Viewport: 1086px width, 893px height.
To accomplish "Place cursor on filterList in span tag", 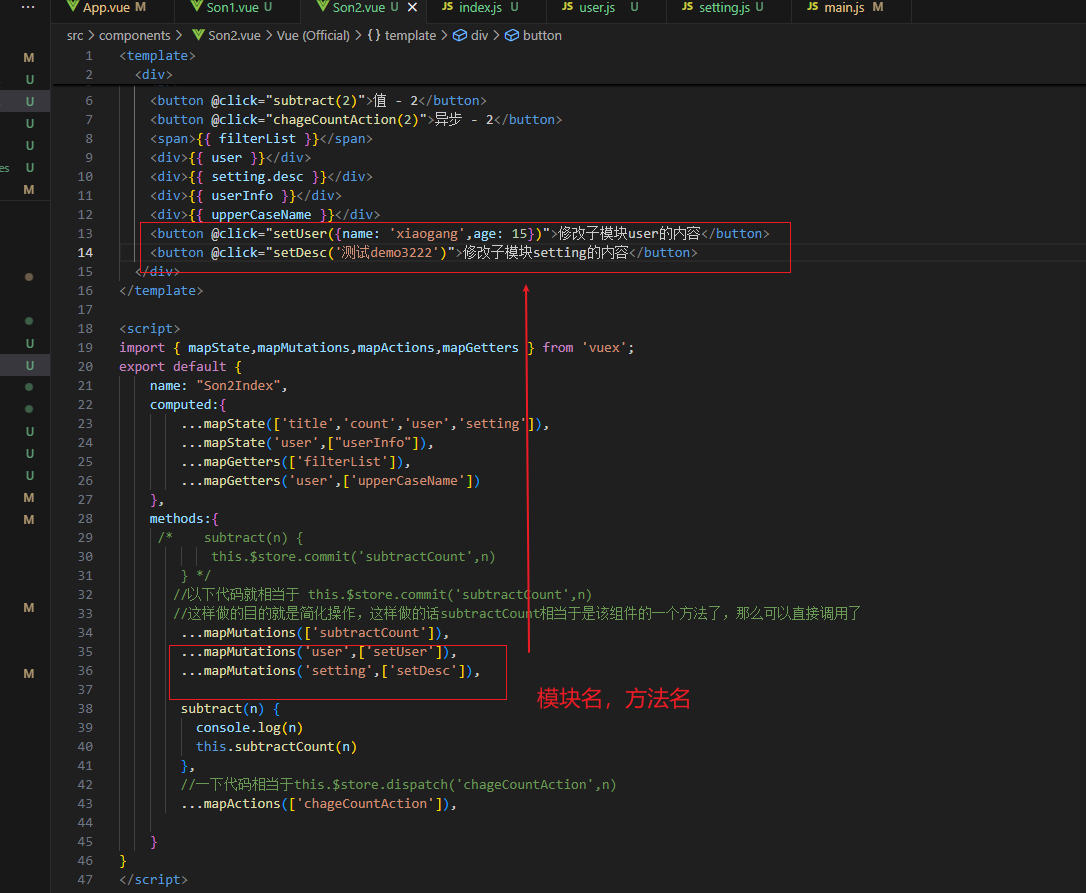I will point(257,139).
